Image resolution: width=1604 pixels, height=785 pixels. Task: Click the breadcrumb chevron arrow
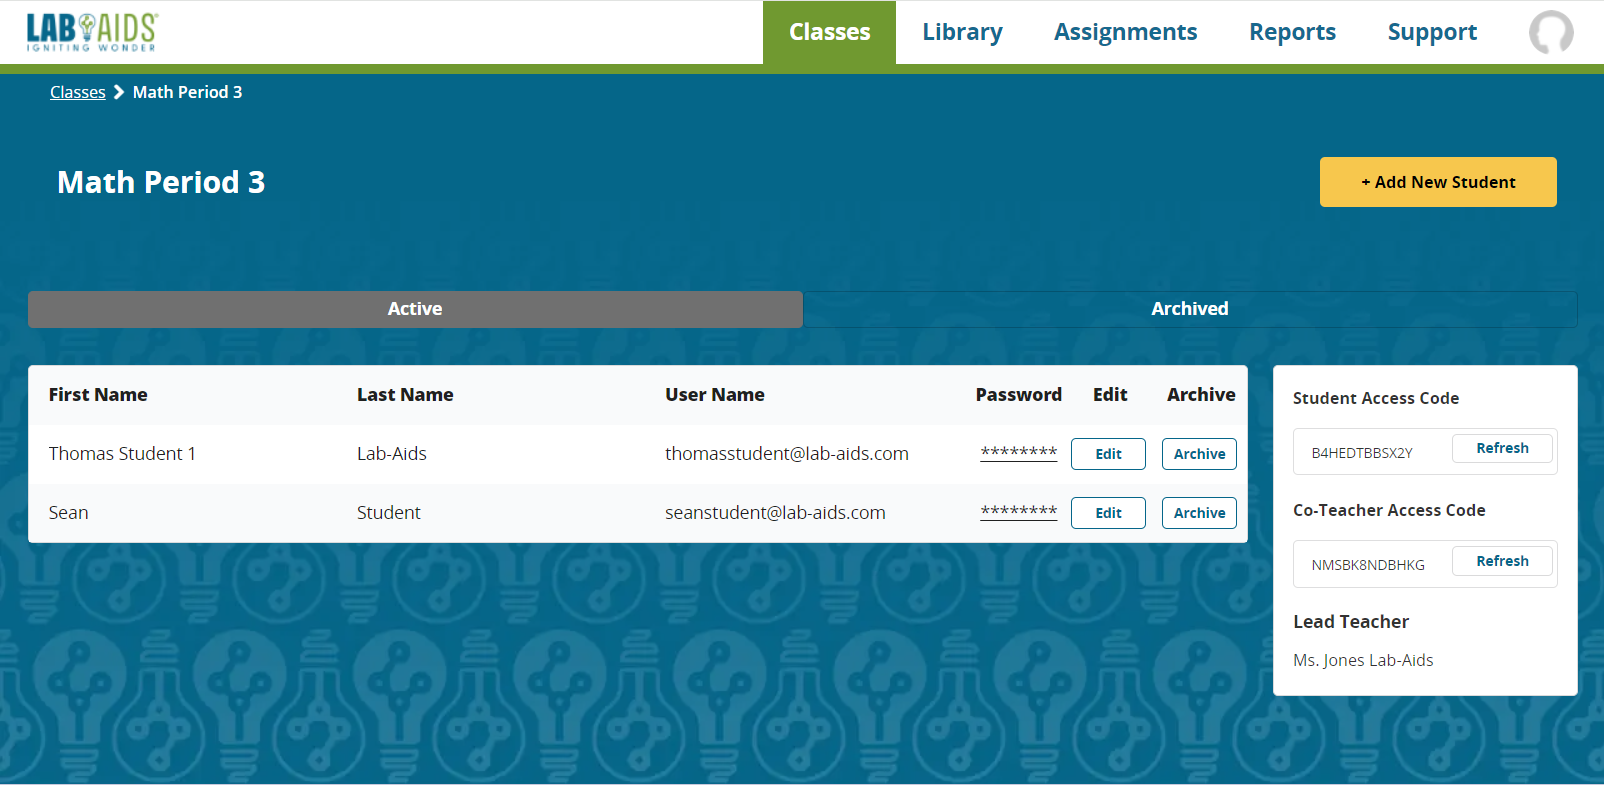coord(119,92)
